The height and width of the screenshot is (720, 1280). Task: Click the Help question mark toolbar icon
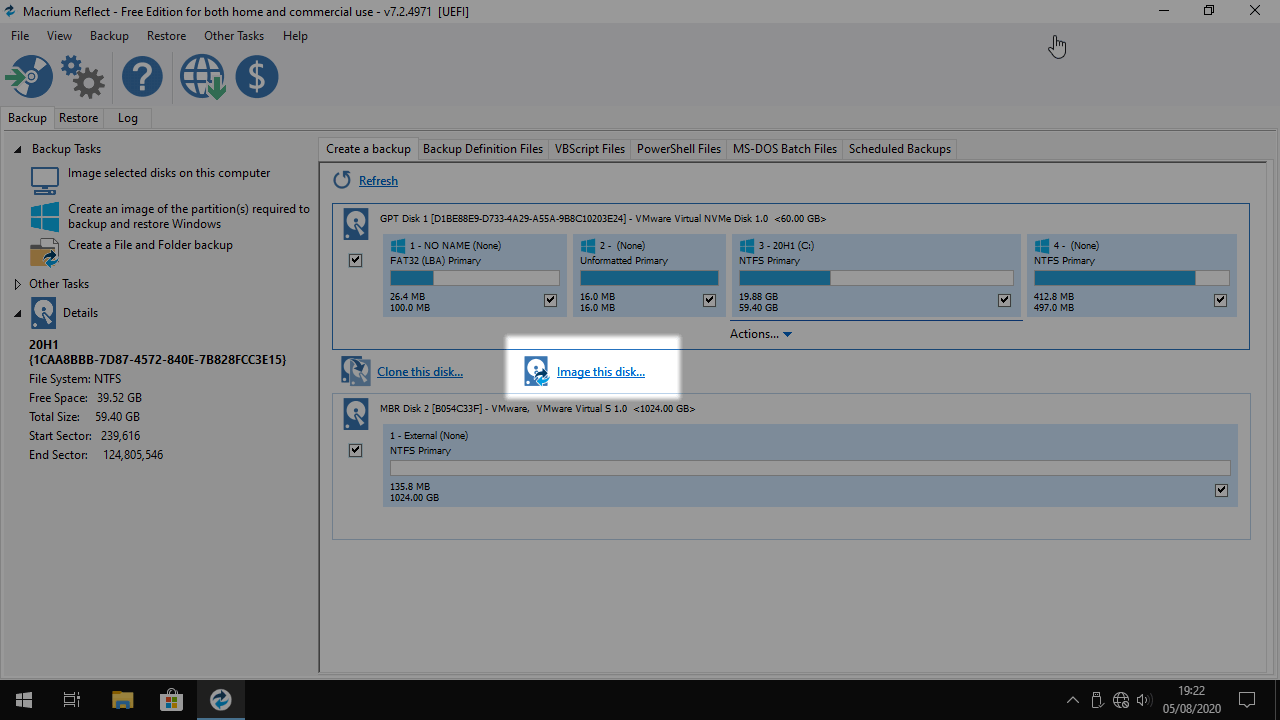(x=142, y=77)
